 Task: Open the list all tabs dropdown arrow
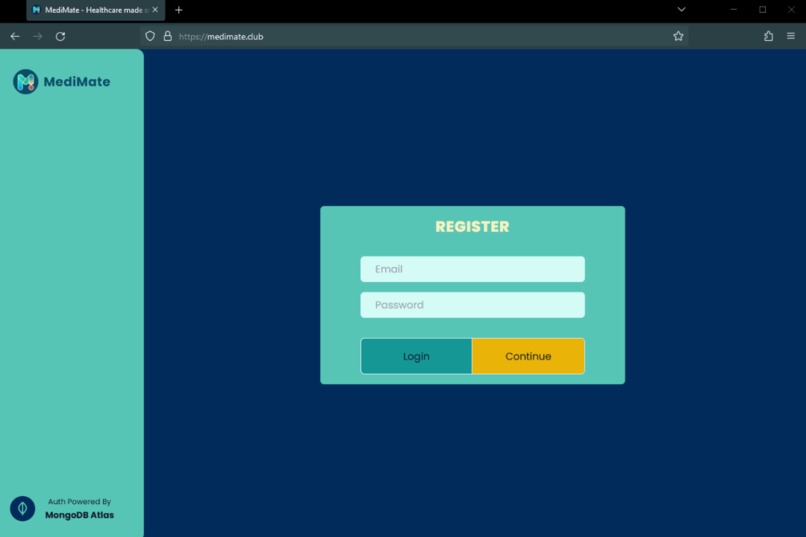click(x=682, y=10)
